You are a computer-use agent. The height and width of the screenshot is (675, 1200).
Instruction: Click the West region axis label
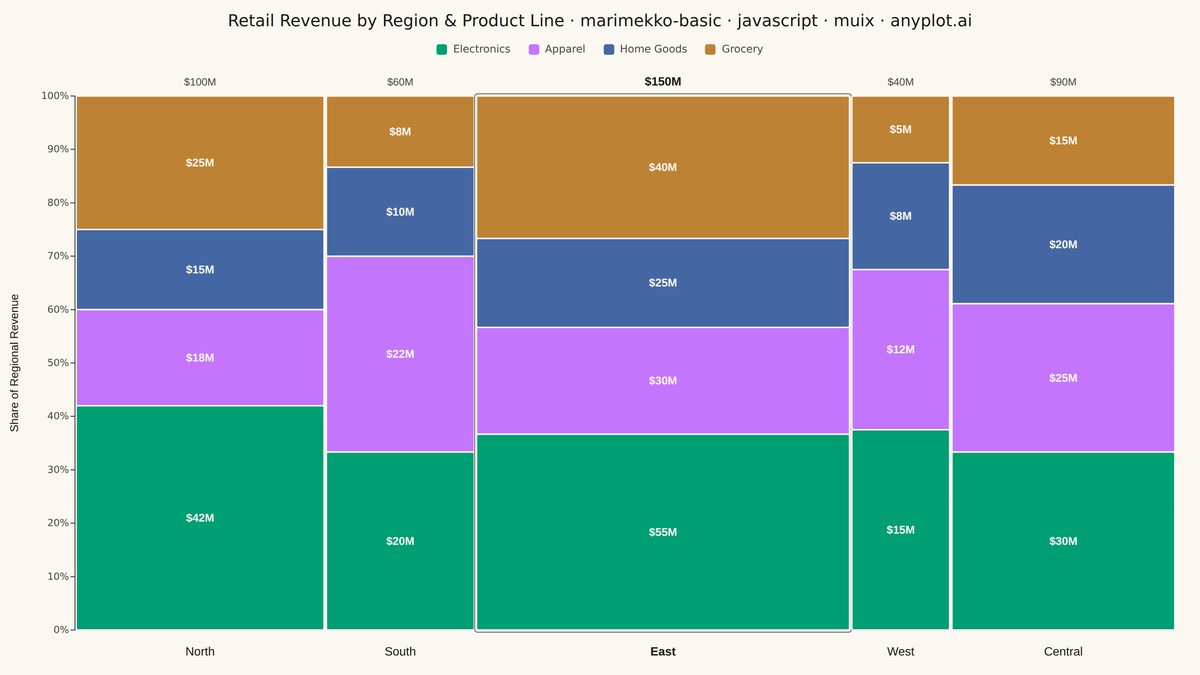(x=901, y=652)
